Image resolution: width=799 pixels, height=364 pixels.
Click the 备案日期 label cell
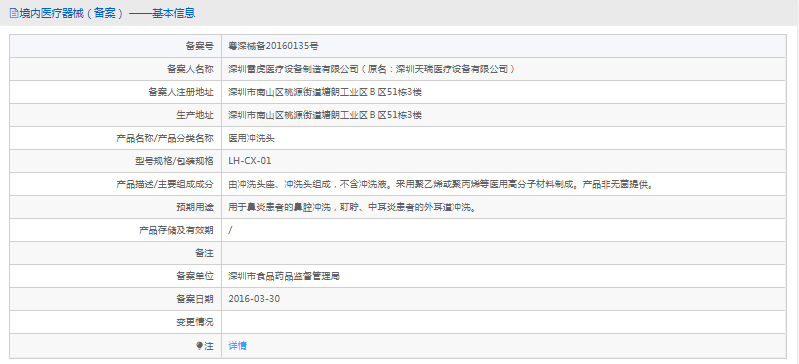click(116, 299)
